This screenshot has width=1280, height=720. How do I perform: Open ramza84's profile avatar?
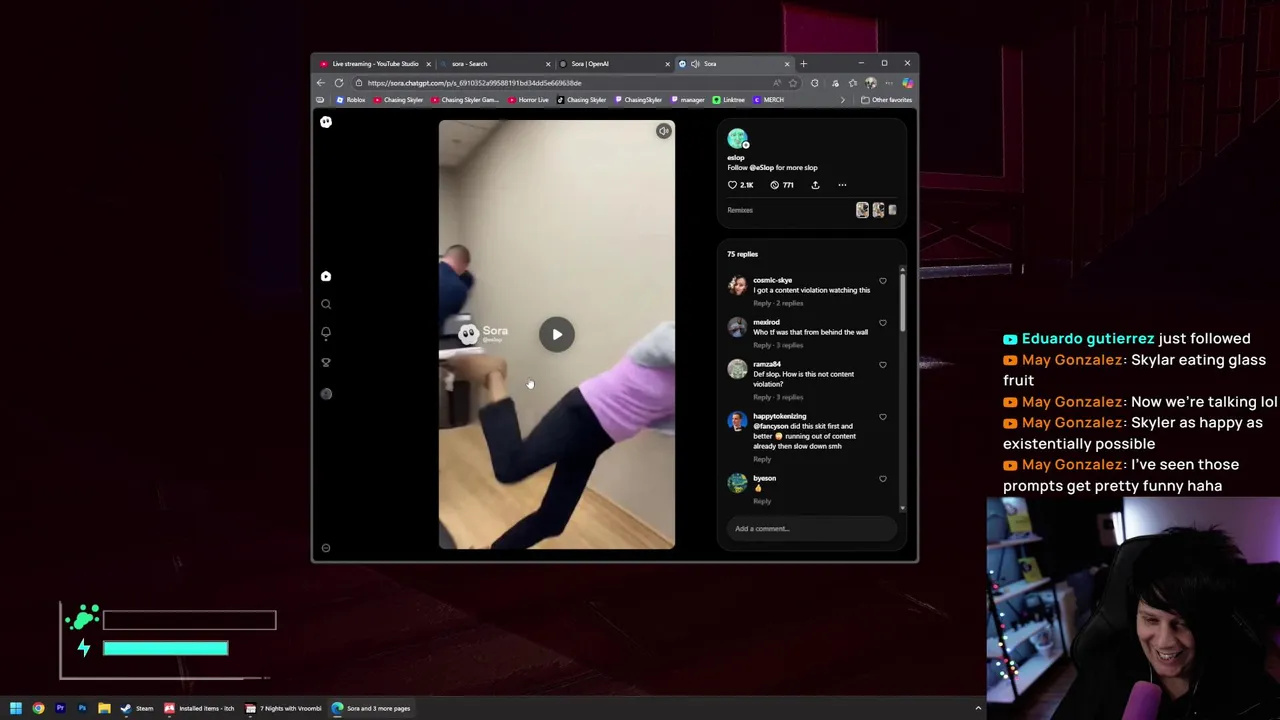[x=737, y=369]
